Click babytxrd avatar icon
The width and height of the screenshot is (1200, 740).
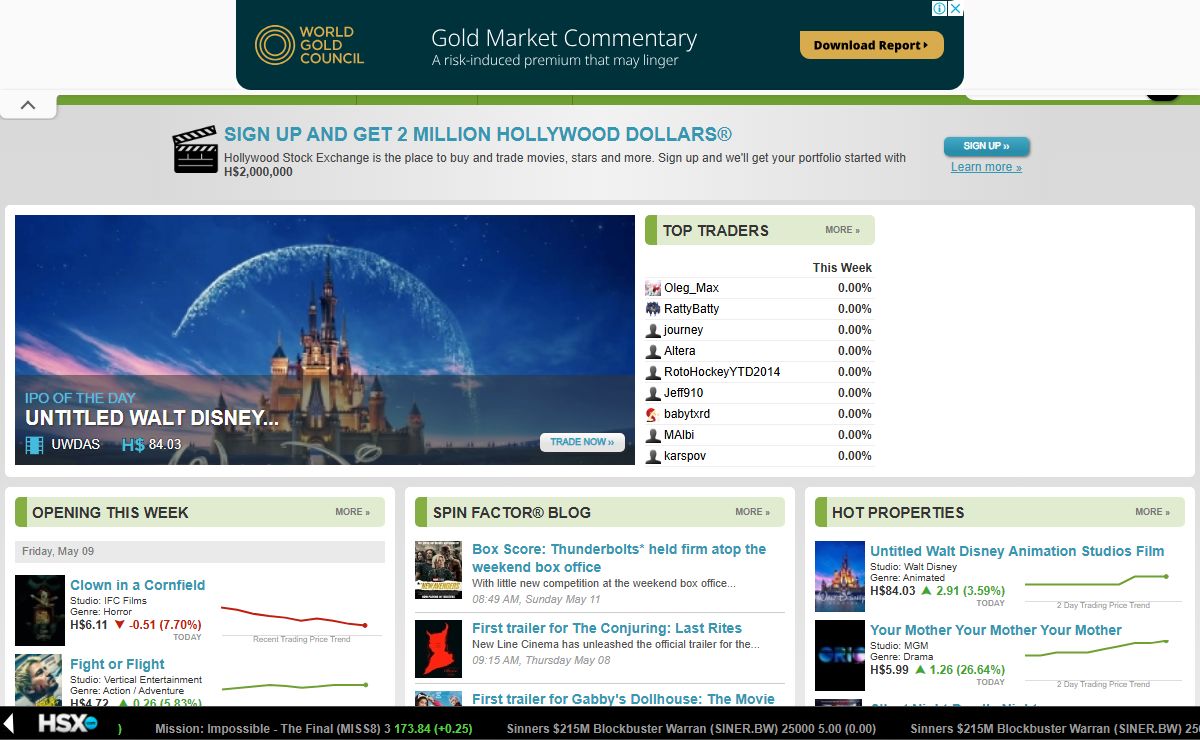653,414
